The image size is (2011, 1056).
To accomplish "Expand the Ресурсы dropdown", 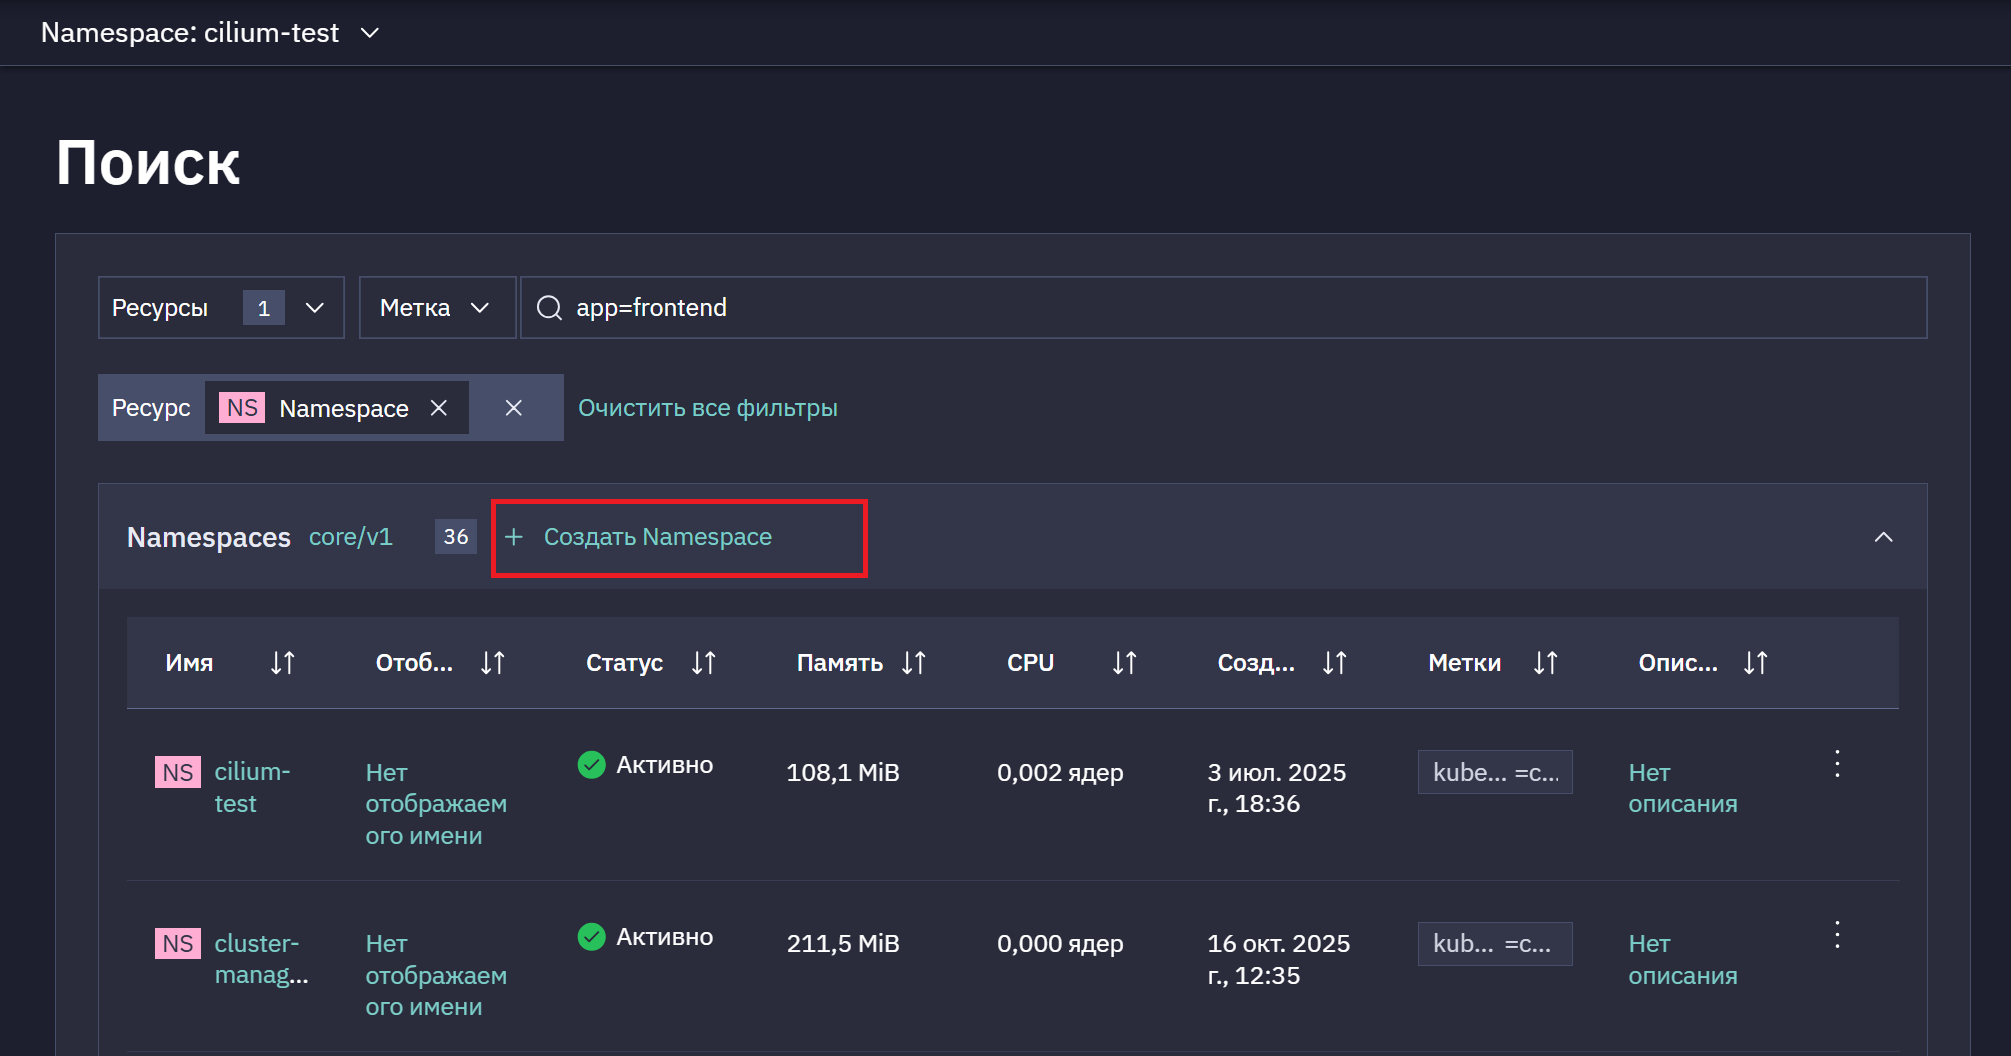I will [x=221, y=308].
